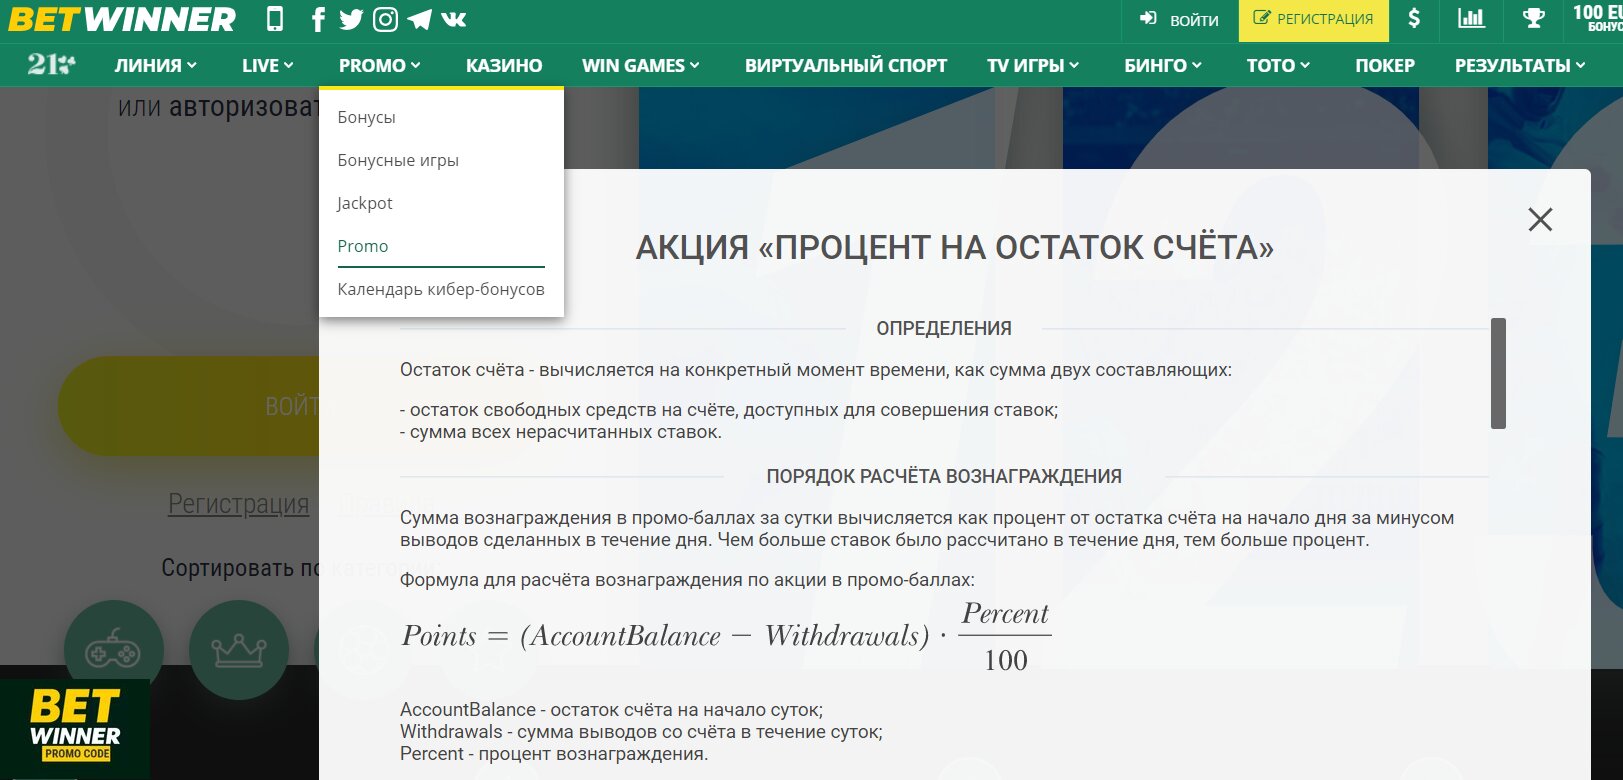Click the gamepad category circle icon
The image size is (1623, 780).
113,650
